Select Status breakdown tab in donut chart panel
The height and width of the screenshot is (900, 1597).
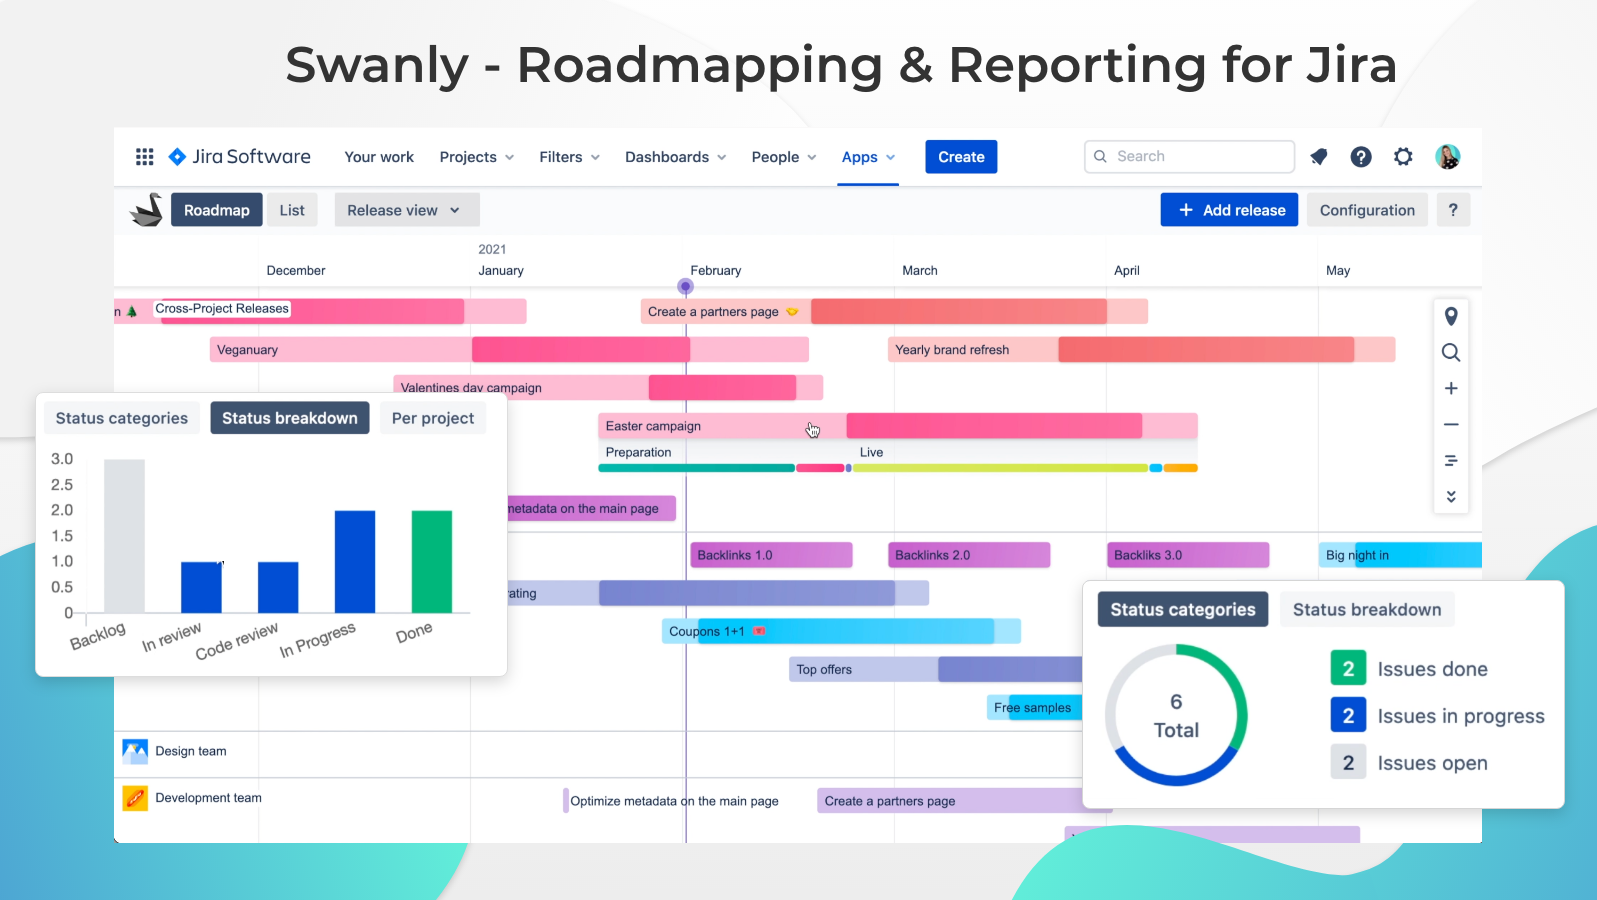click(1367, 610)
